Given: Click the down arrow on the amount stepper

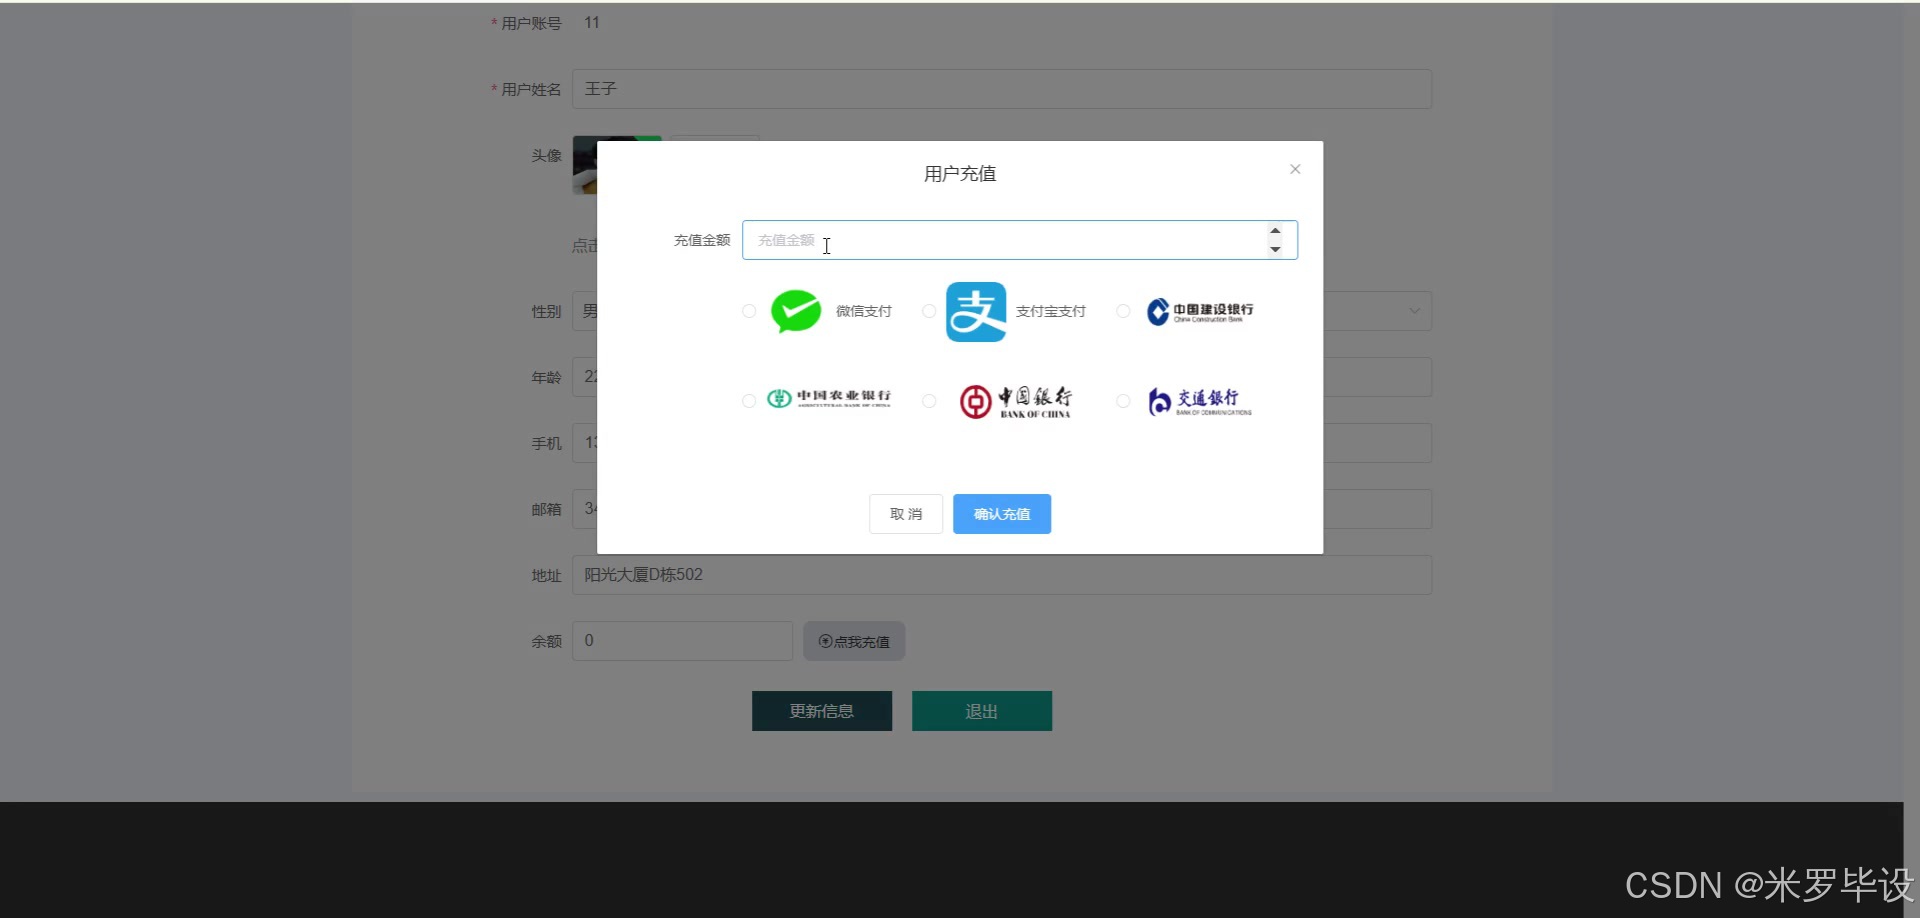Looking at the screenshot, I should tap(1275, 250).
